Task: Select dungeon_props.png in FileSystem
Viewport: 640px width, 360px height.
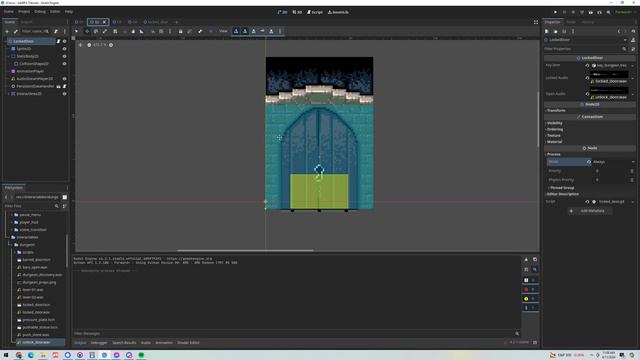Action: tap(39, 282)
